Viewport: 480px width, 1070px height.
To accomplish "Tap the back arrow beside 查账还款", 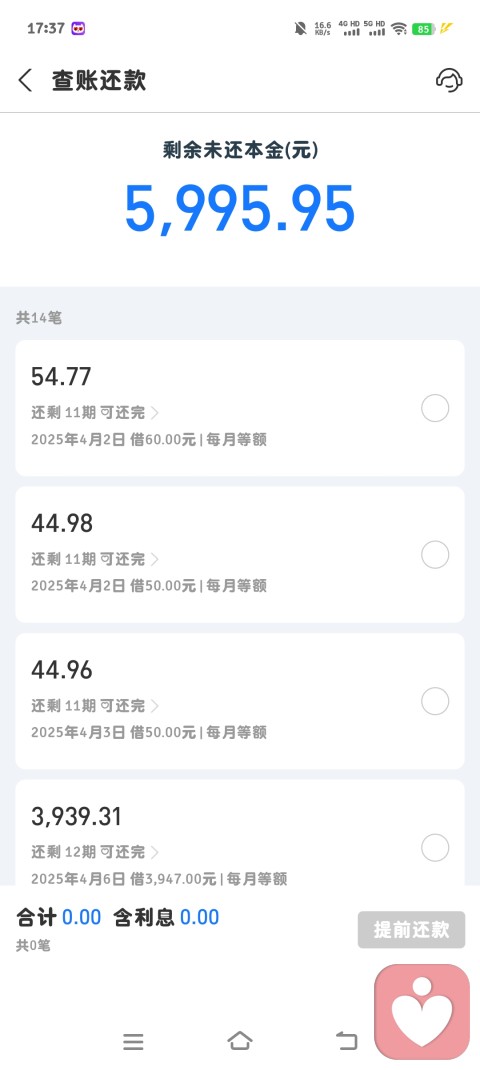I will click(x=25, y=81).
